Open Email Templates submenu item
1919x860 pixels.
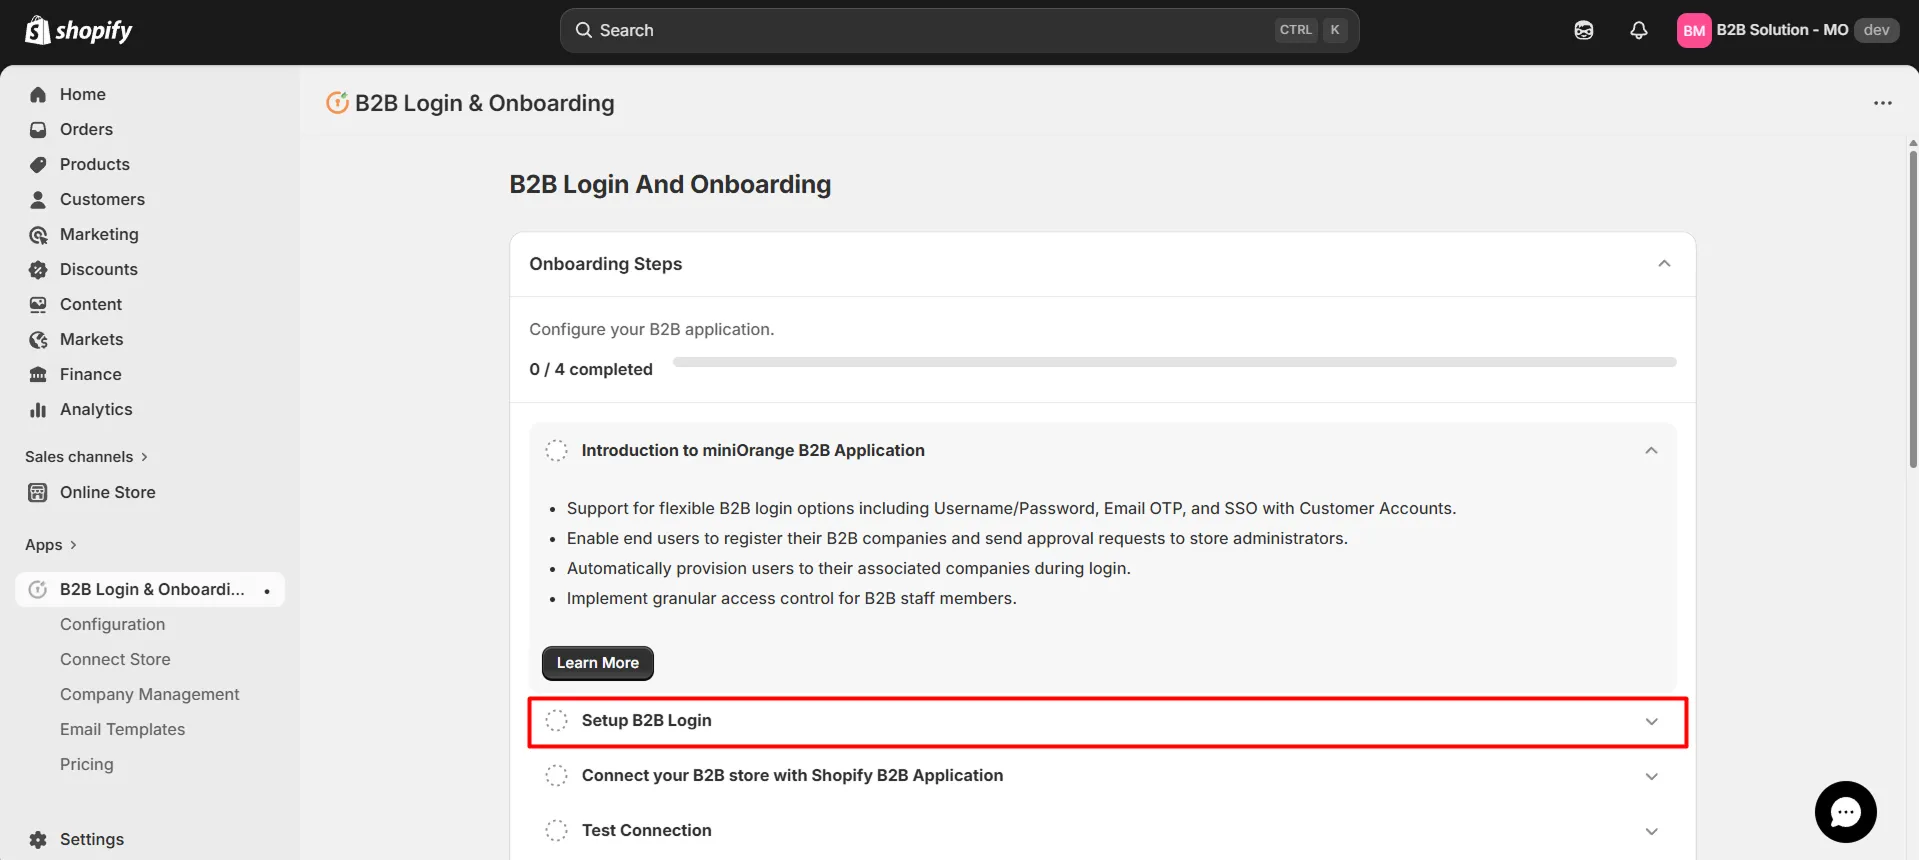(x=122, y=729)
